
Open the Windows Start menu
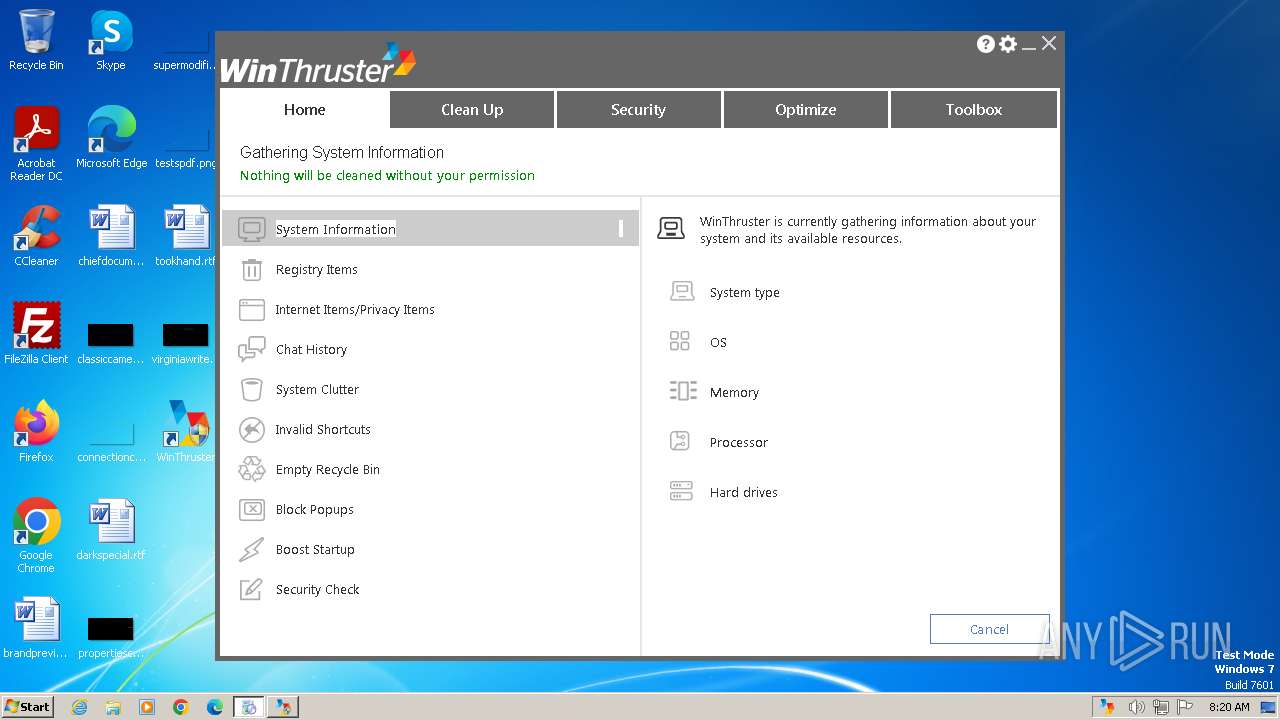(x=28, y=706)
